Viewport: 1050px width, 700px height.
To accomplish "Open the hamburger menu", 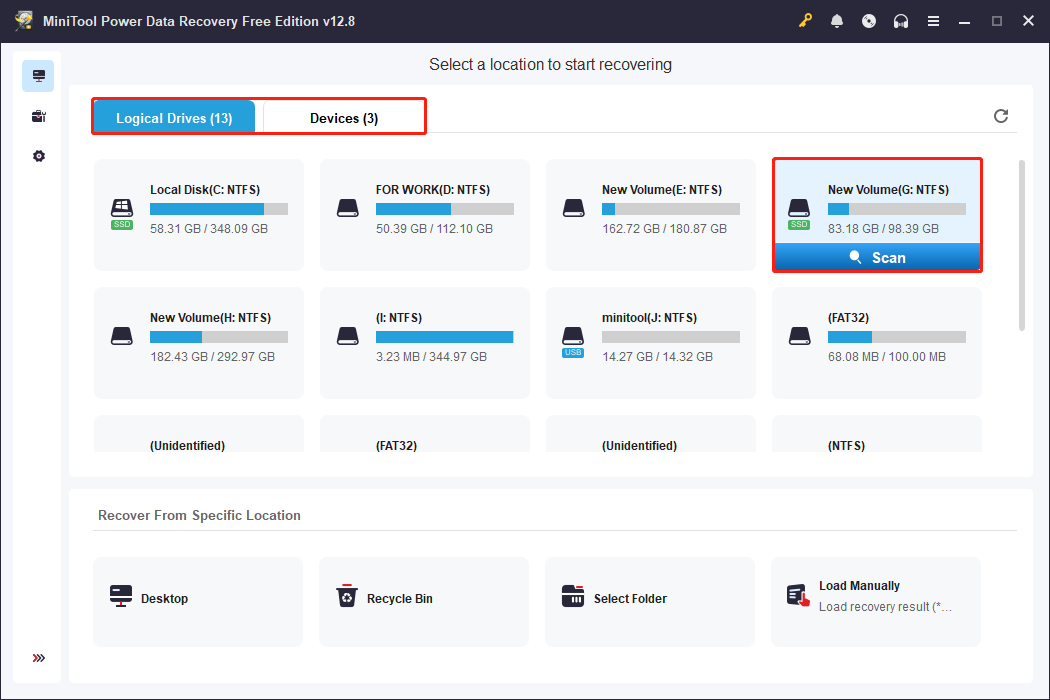I will click(933, 21).
